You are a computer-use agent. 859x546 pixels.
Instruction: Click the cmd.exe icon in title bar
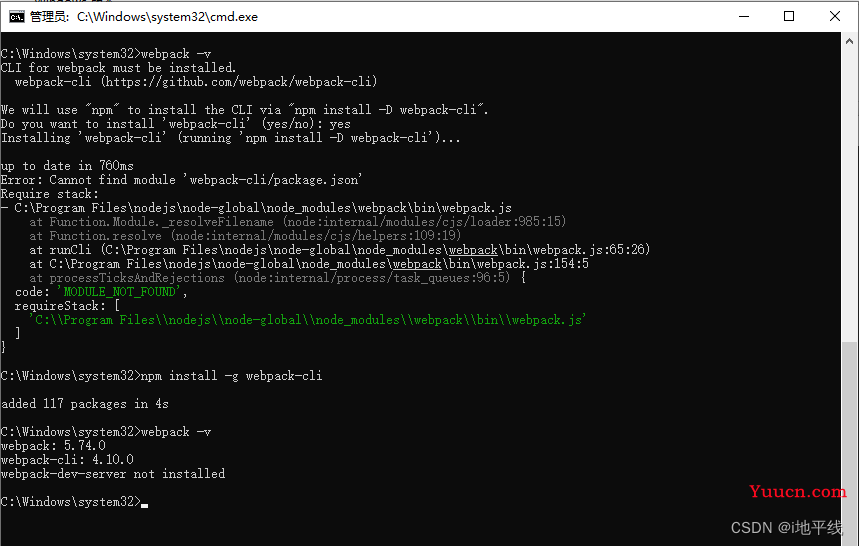(16, 17)
